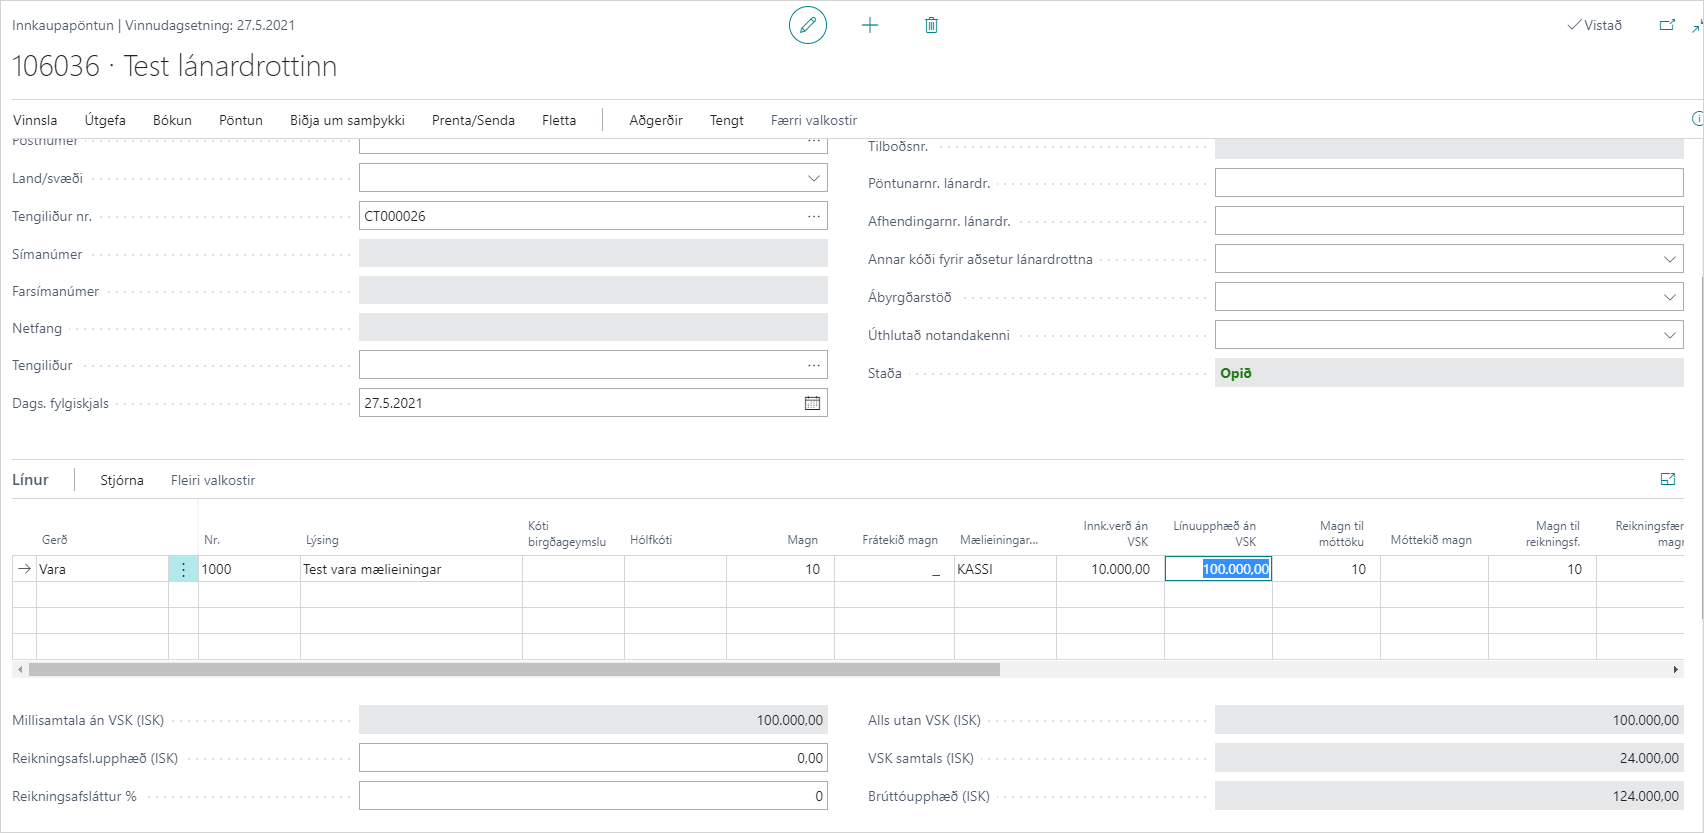Click the Frátekið magn column header

(900, 540)
